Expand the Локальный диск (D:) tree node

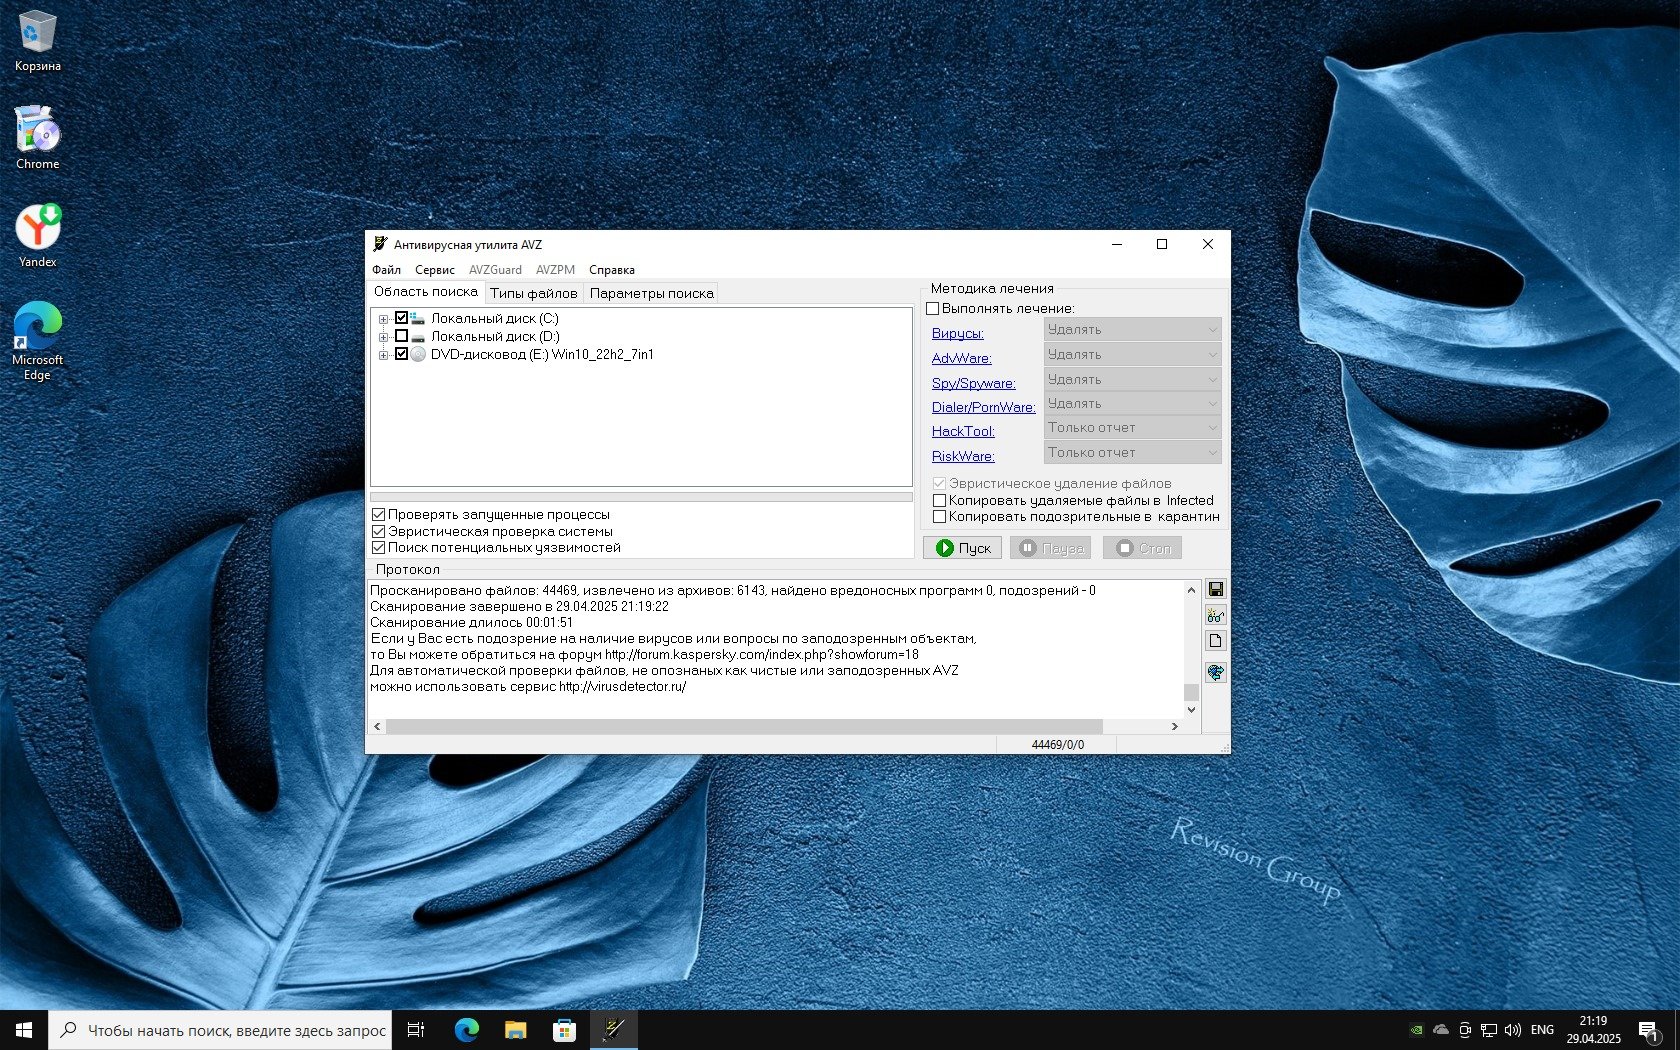[x=383, y=337]
